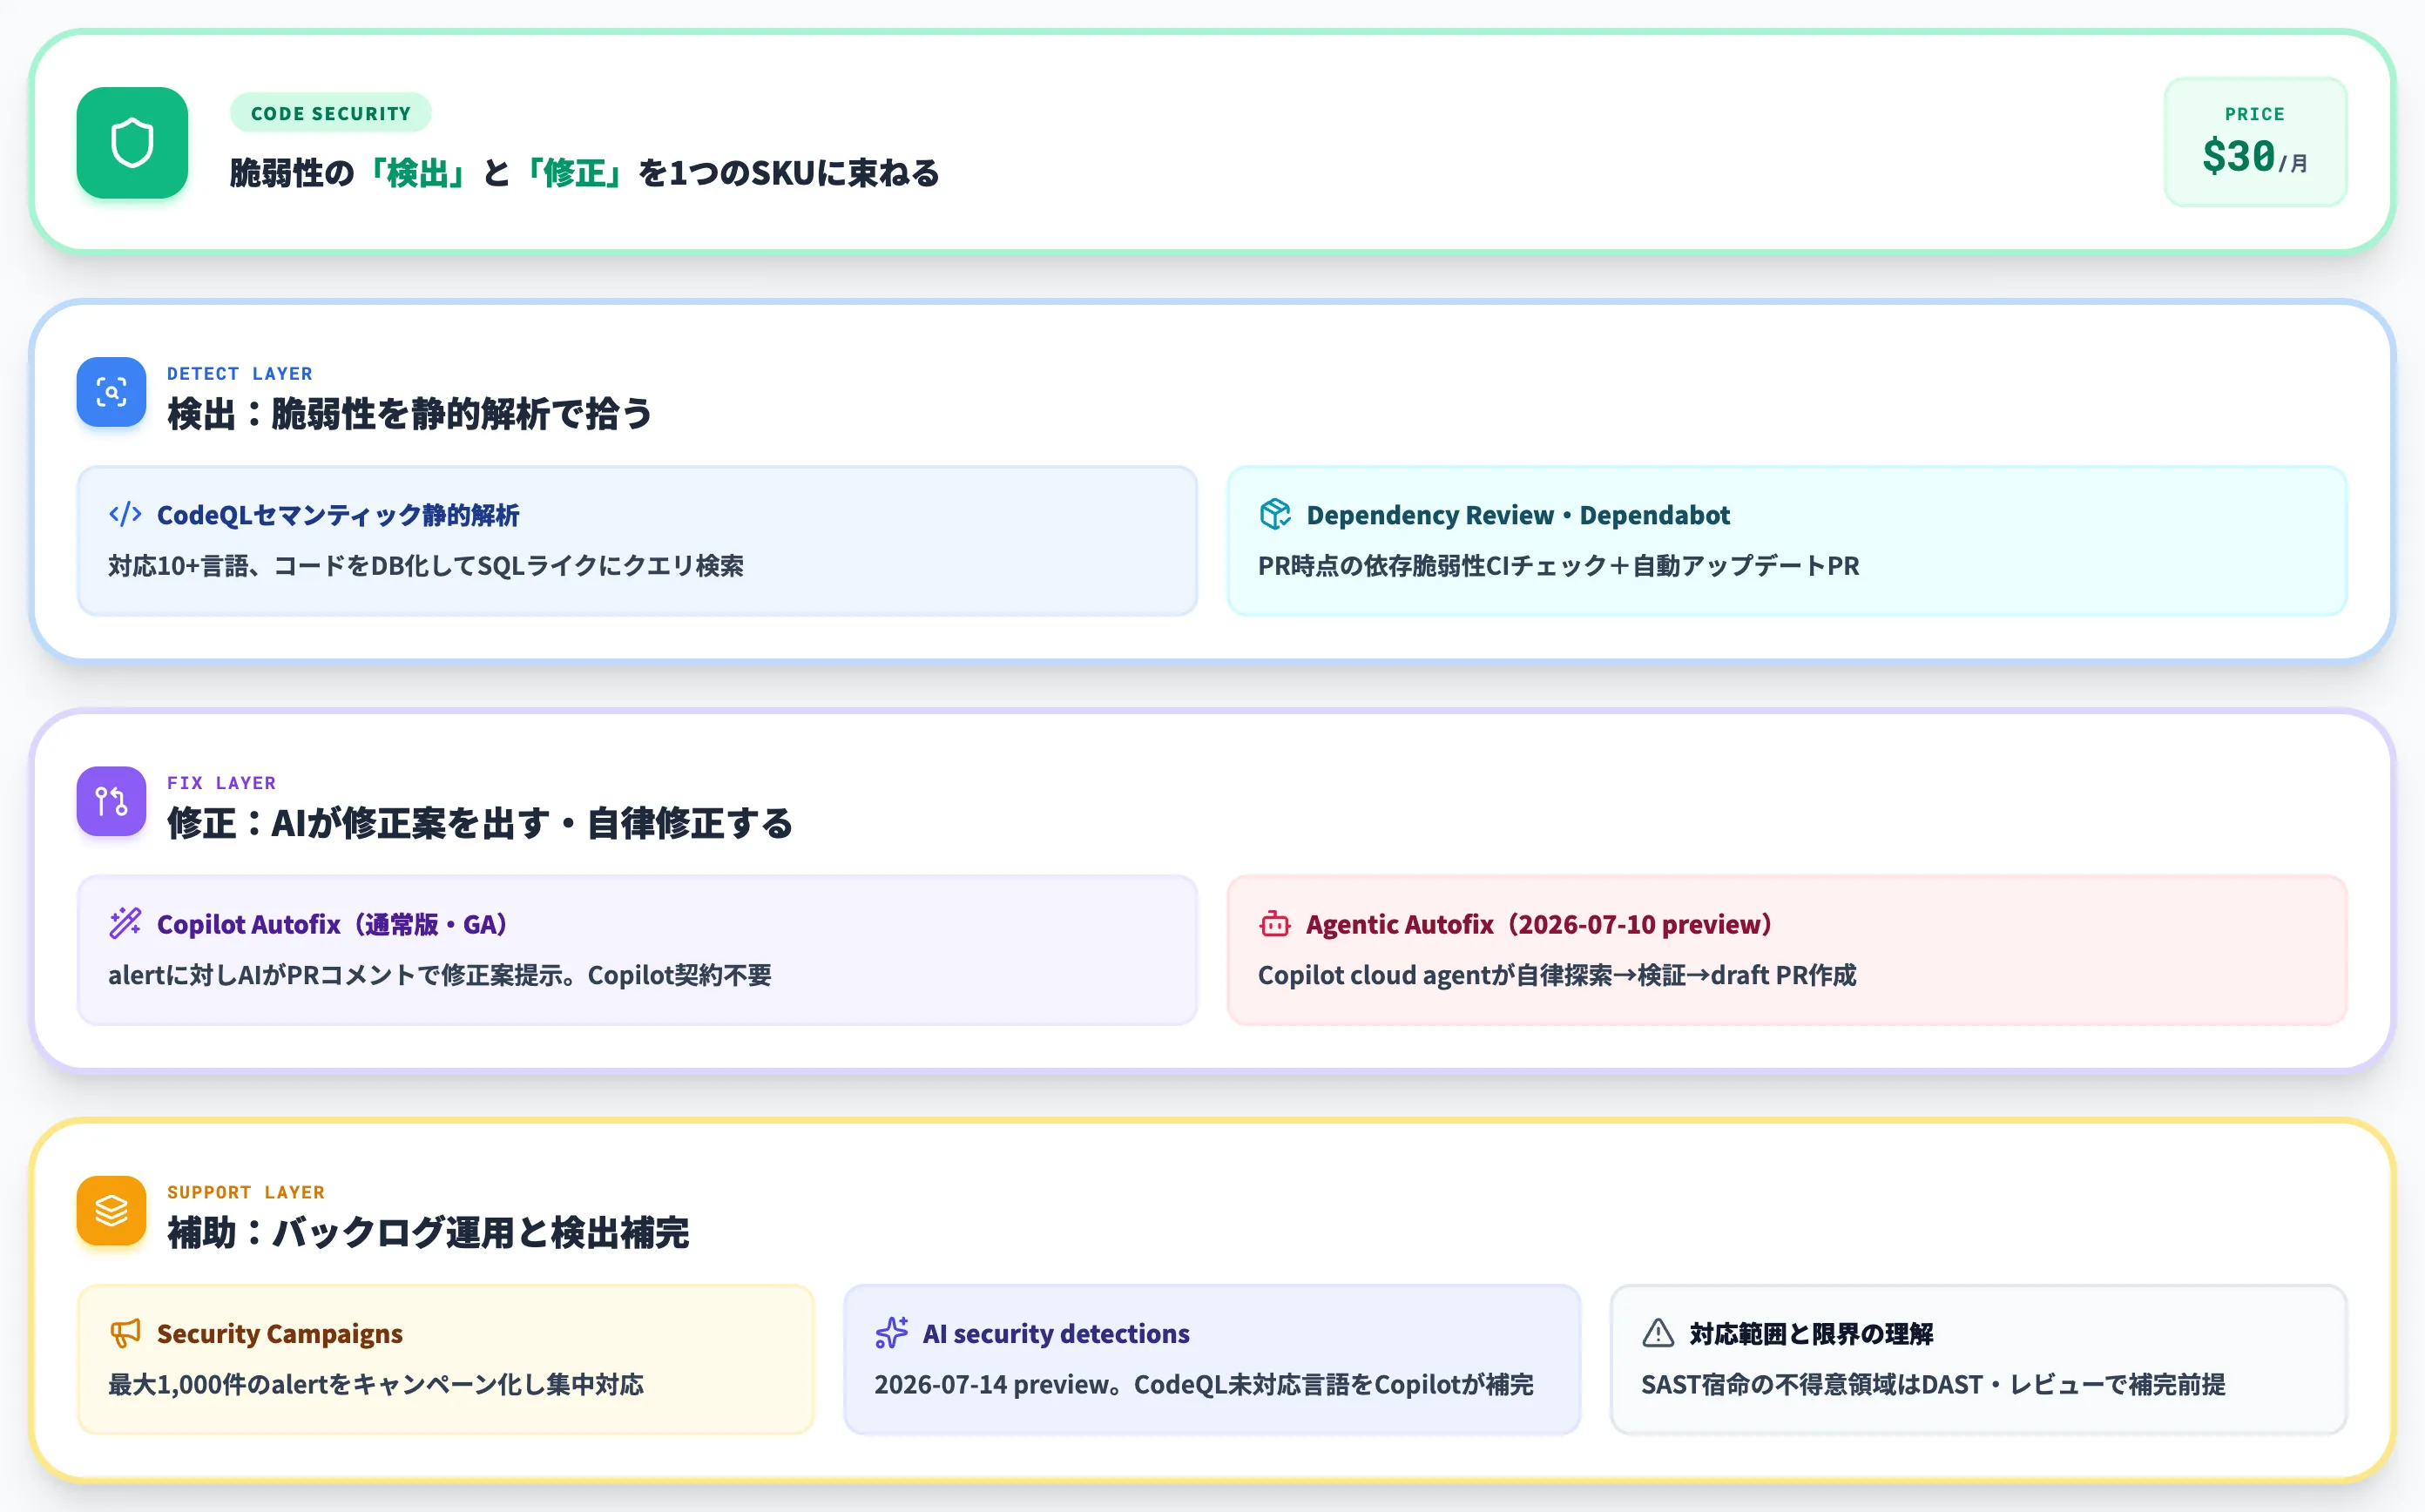
Task: Click the PRICE label
Action: (x=2255, y=114)
